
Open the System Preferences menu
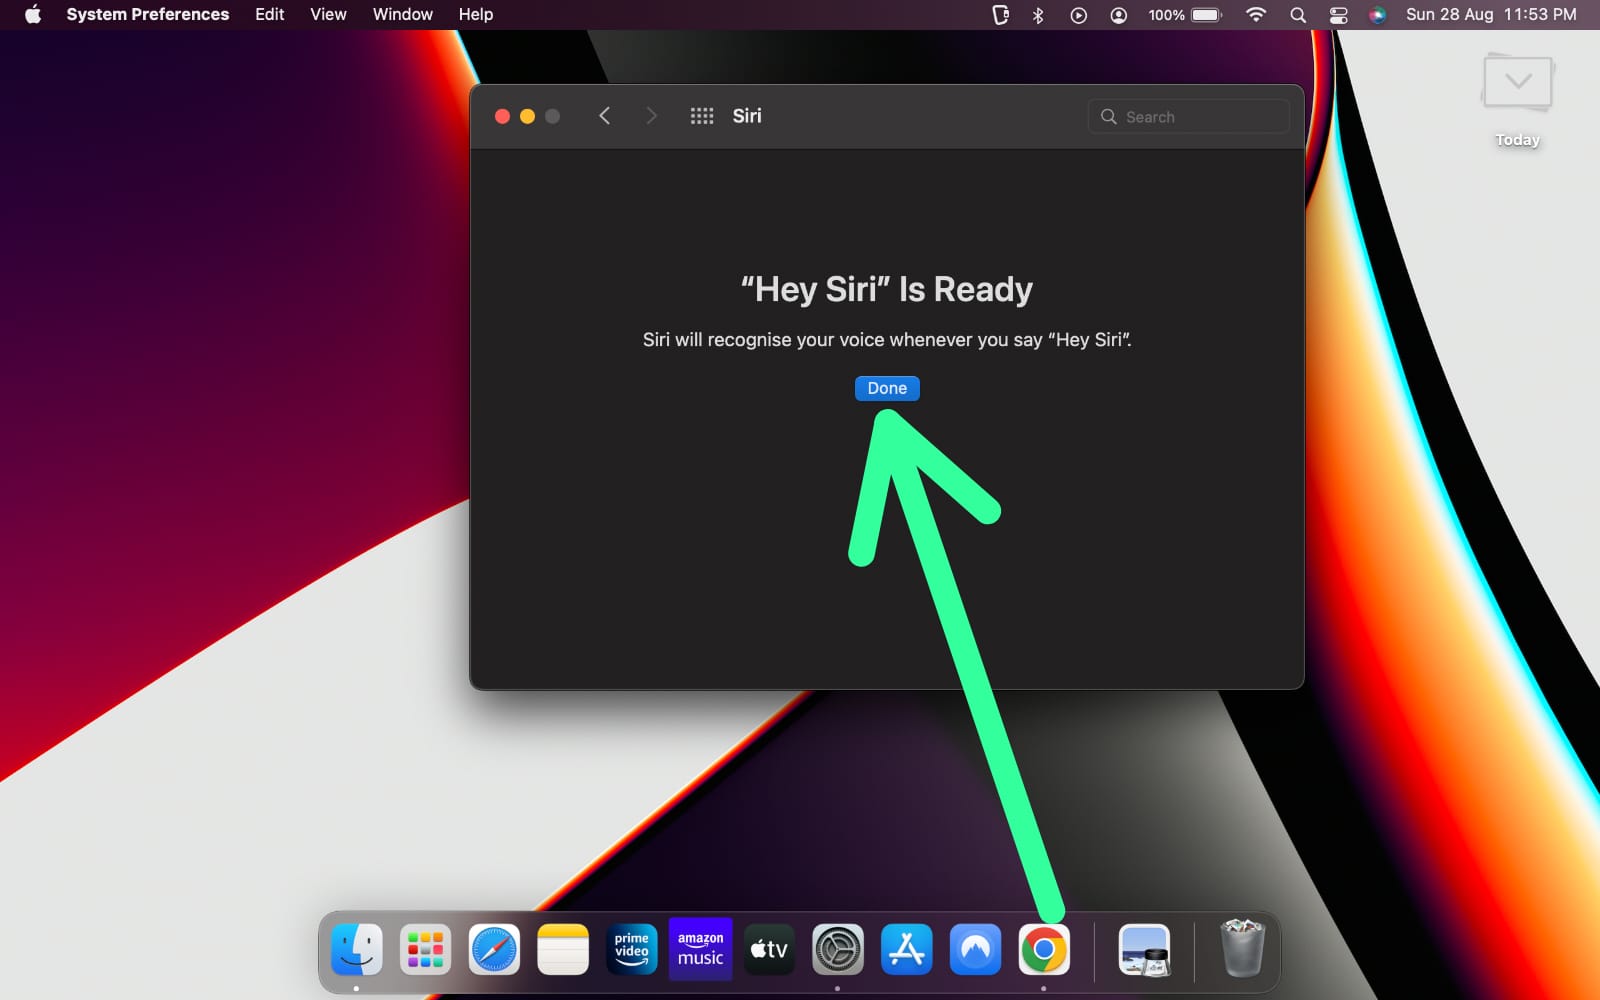click(x=148, y=14)
